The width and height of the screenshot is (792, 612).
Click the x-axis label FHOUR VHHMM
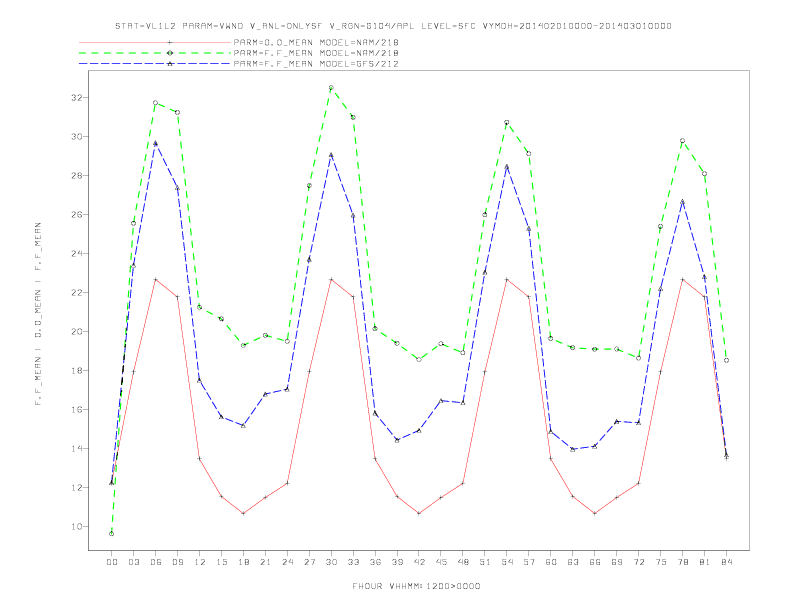click(x=416, y=586)
